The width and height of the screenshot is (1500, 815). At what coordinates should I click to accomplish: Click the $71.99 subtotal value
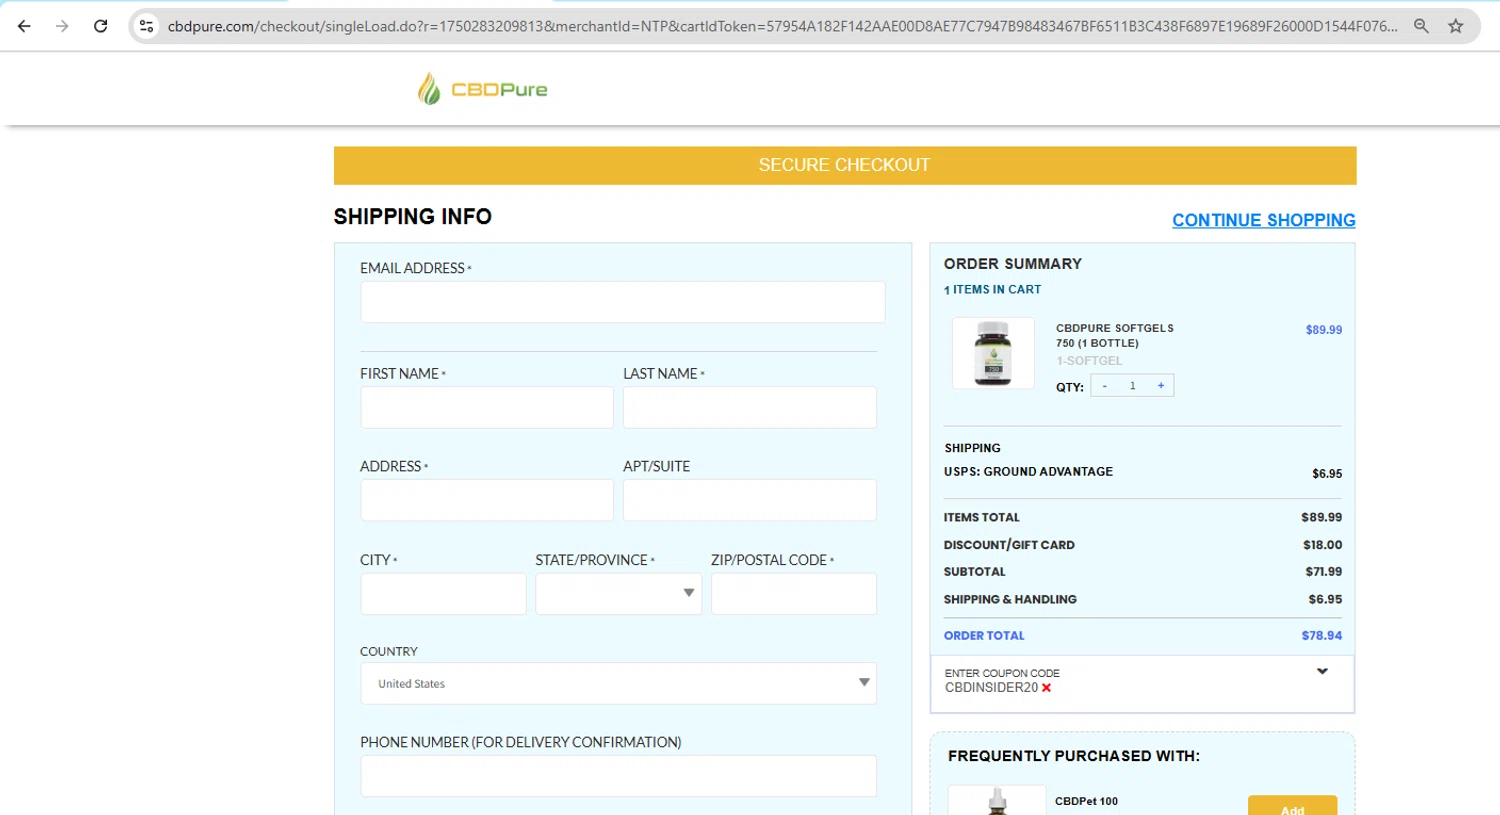(x=1323, y=572)
